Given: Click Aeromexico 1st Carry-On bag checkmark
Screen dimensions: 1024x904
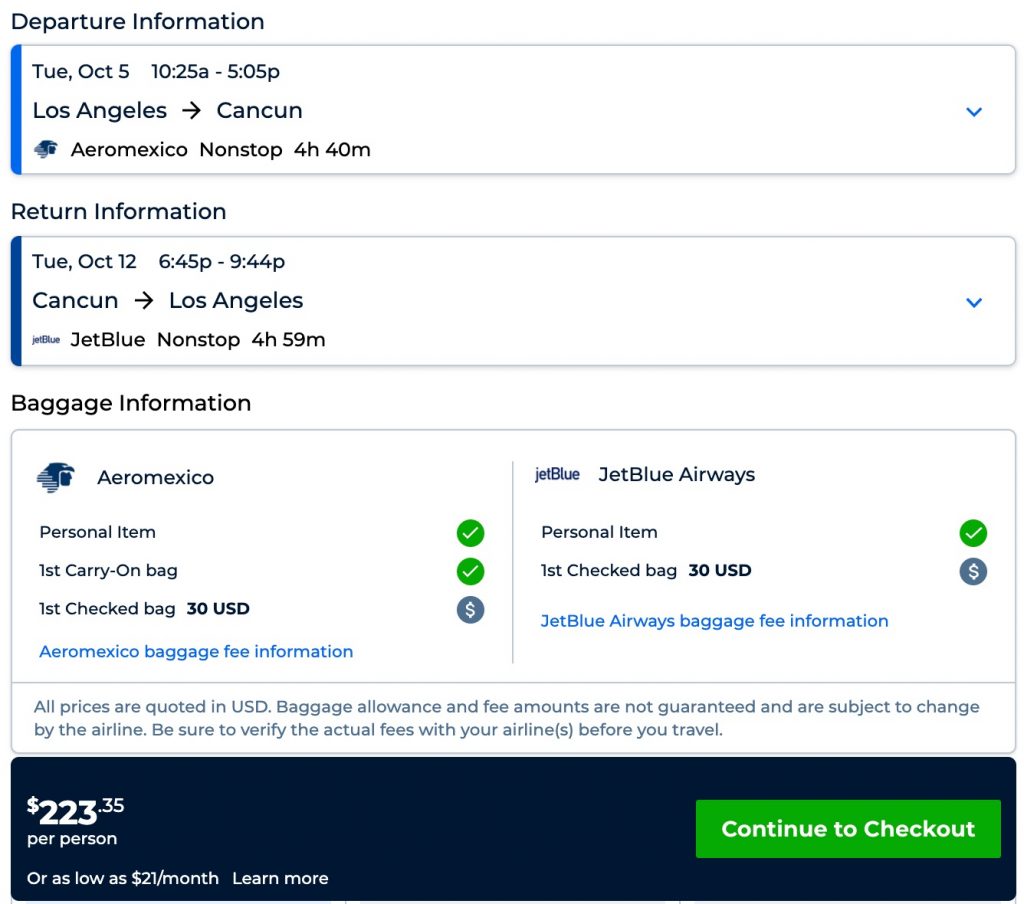Looking at the screenshot, I should pyautogui.click(x=470, y=571).
